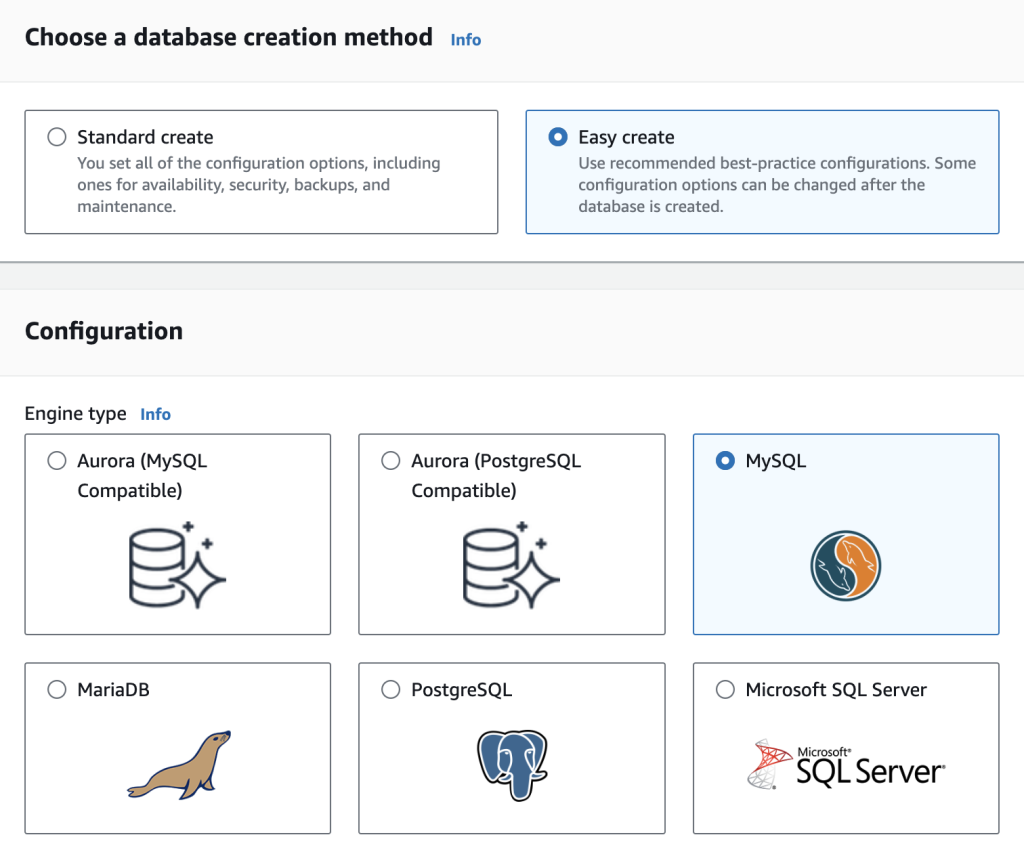Open the Engine type Info link

(x=155, y=413)
